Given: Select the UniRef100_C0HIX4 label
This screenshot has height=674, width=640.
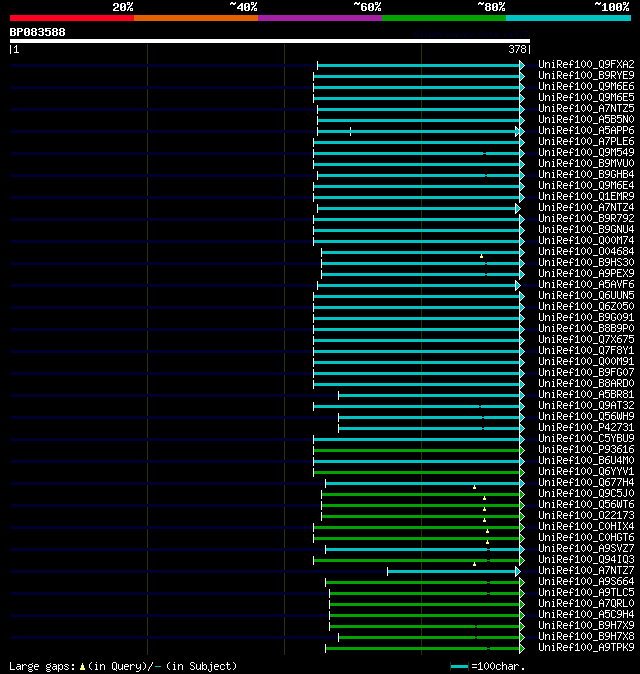Looking at the screenshot, I should coord(586,527).
